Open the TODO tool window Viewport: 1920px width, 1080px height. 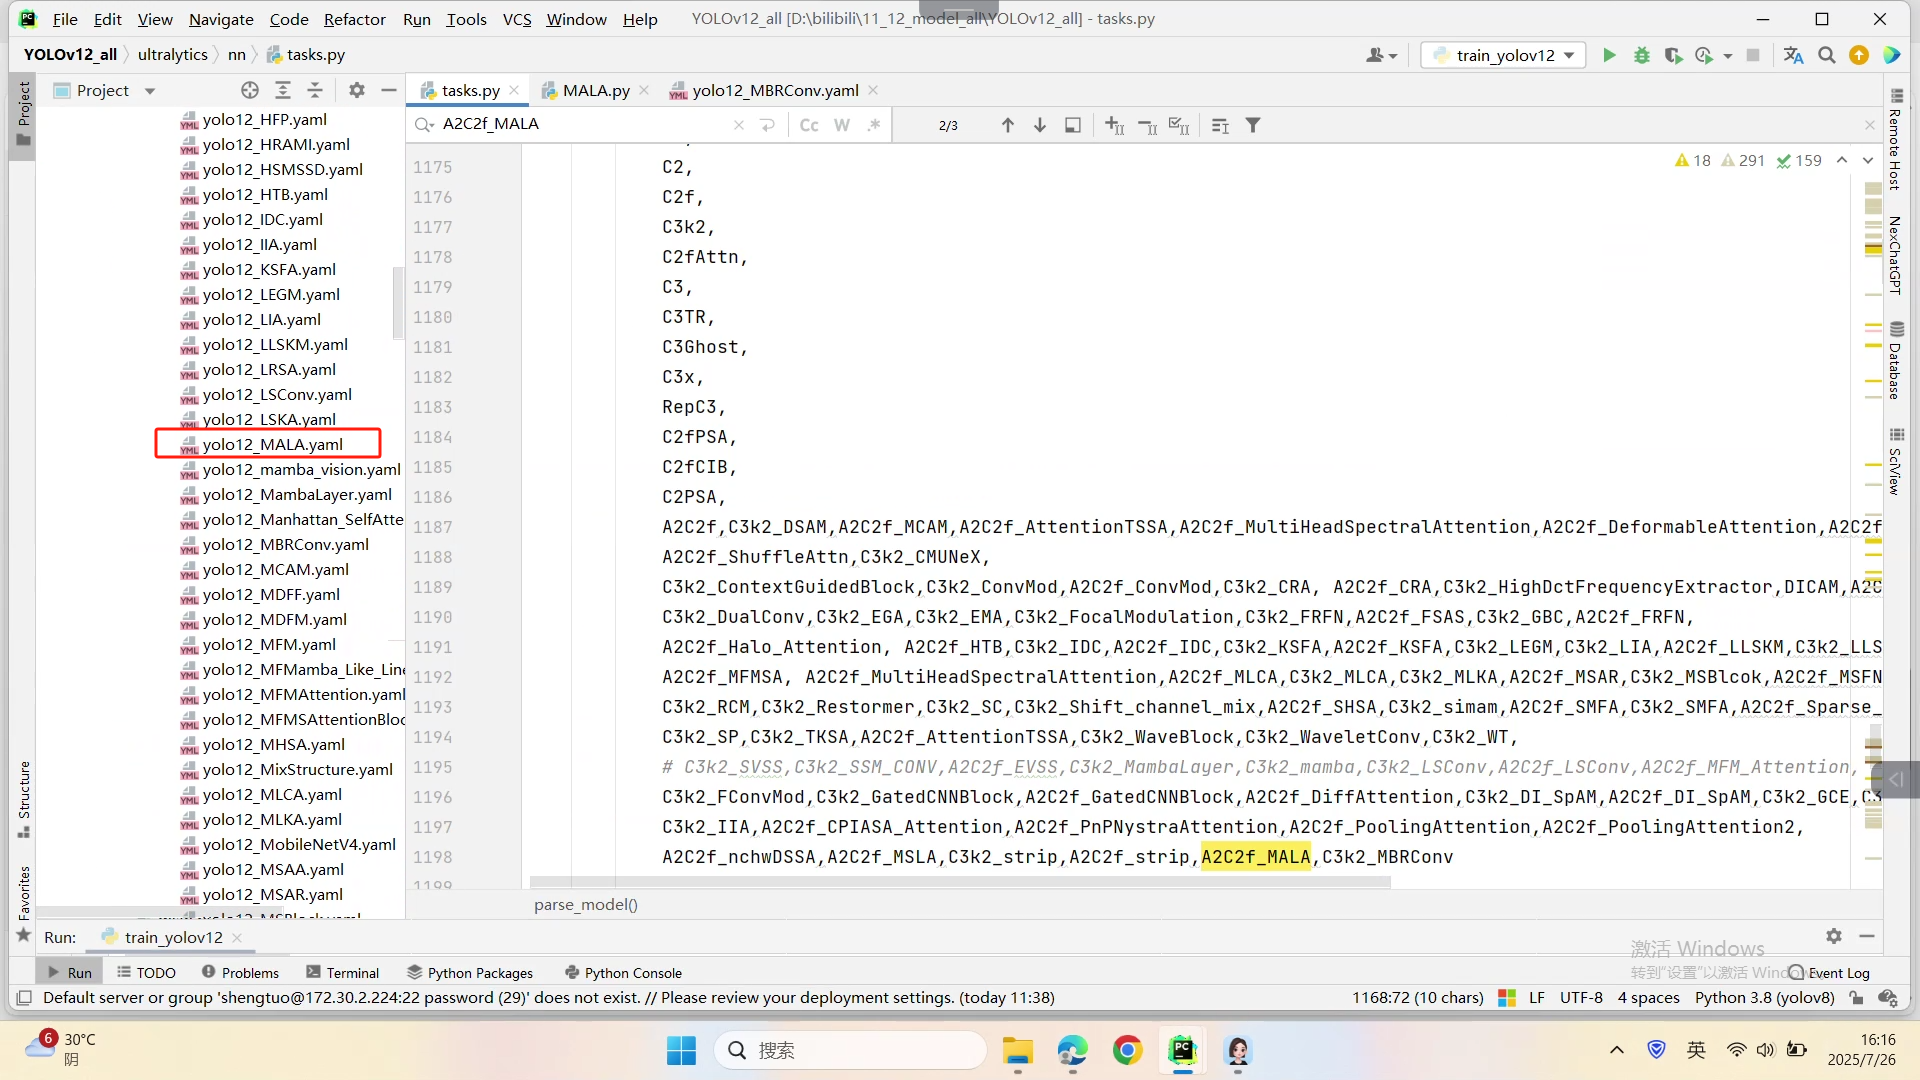(x=146, y=972)
